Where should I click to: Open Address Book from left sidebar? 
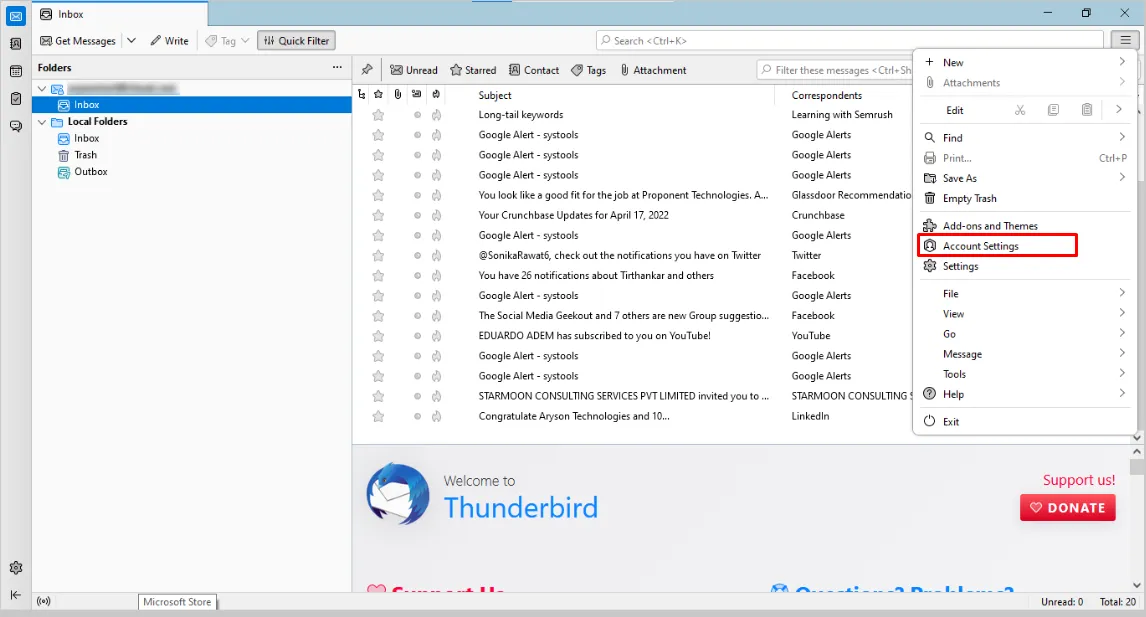click(x=15, y=44)
